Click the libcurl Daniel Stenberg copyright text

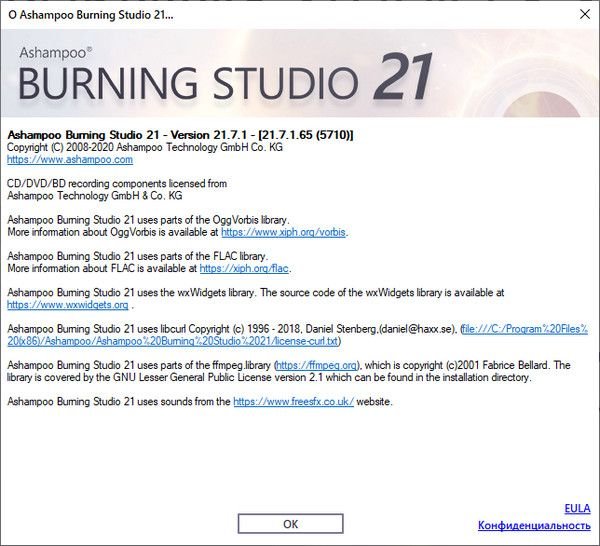pyautogui.click(x=232, y=329)
